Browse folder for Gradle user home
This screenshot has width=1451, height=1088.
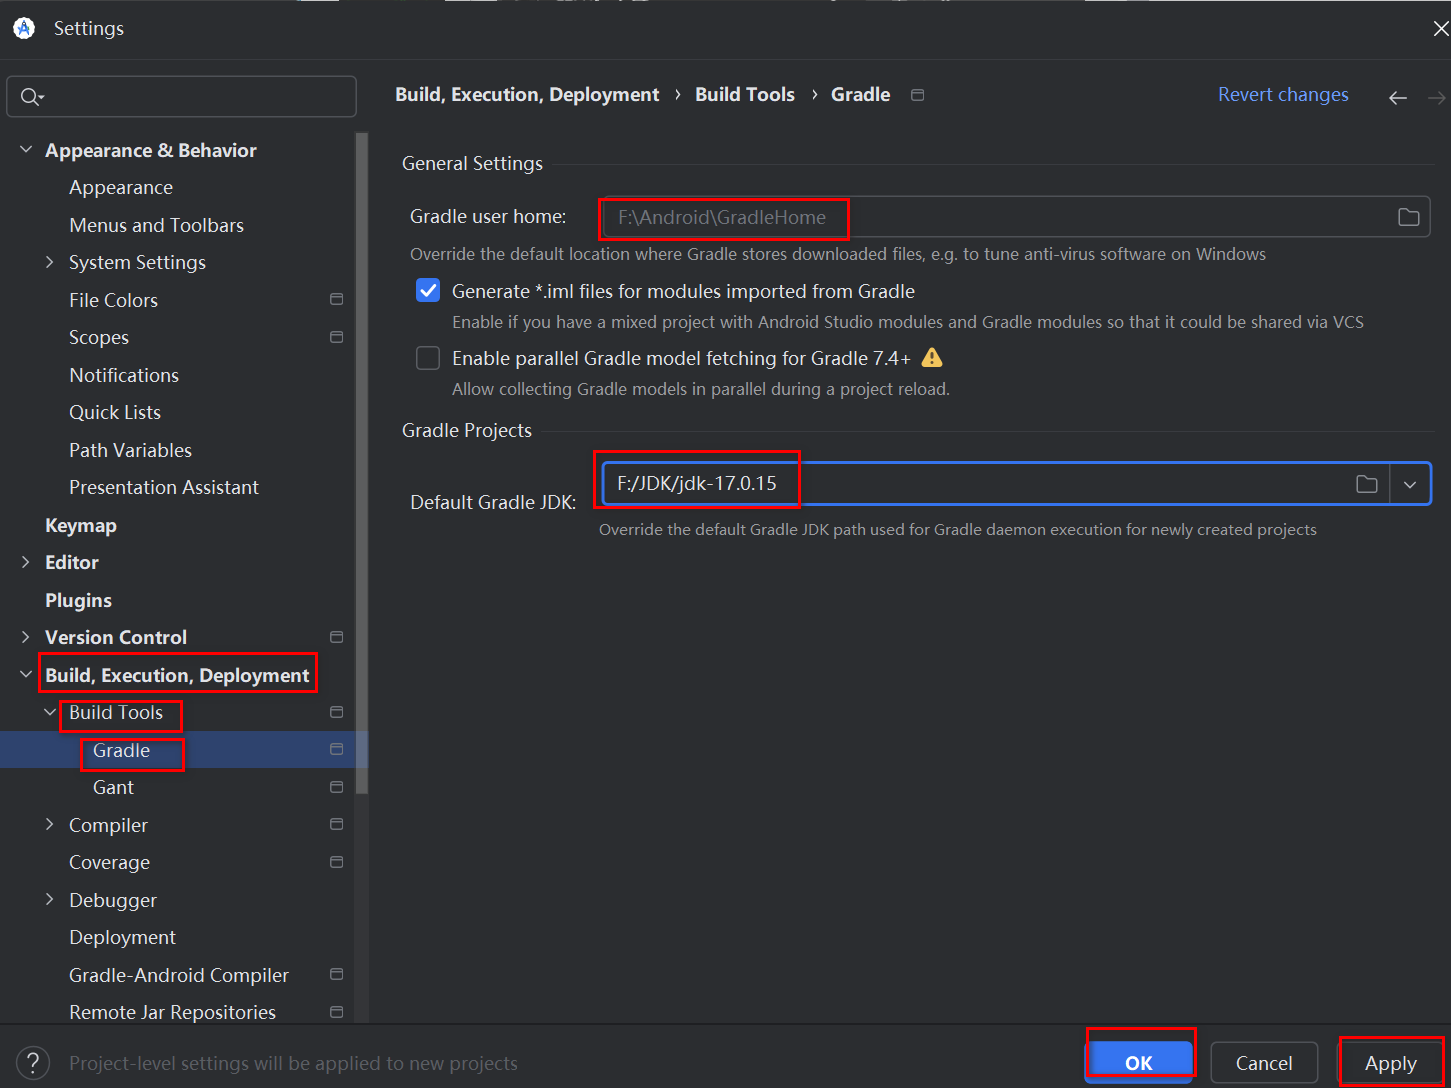(x=1408, y=217)
